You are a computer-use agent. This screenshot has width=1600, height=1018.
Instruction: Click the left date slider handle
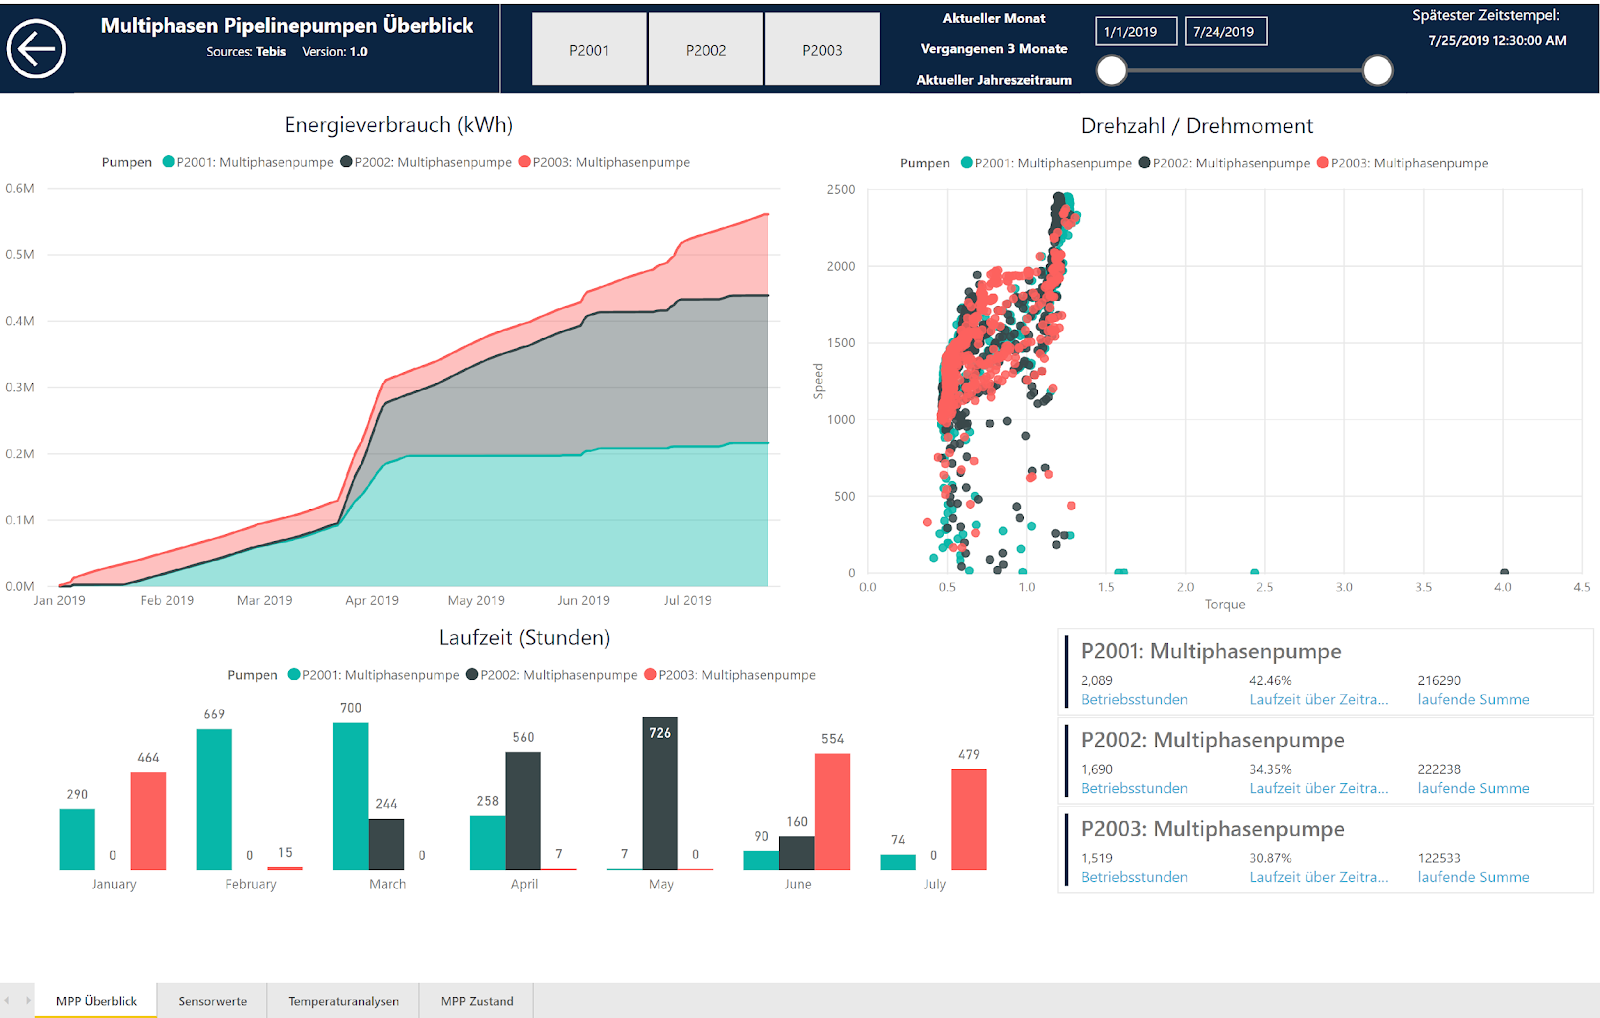coord(1112,70)
